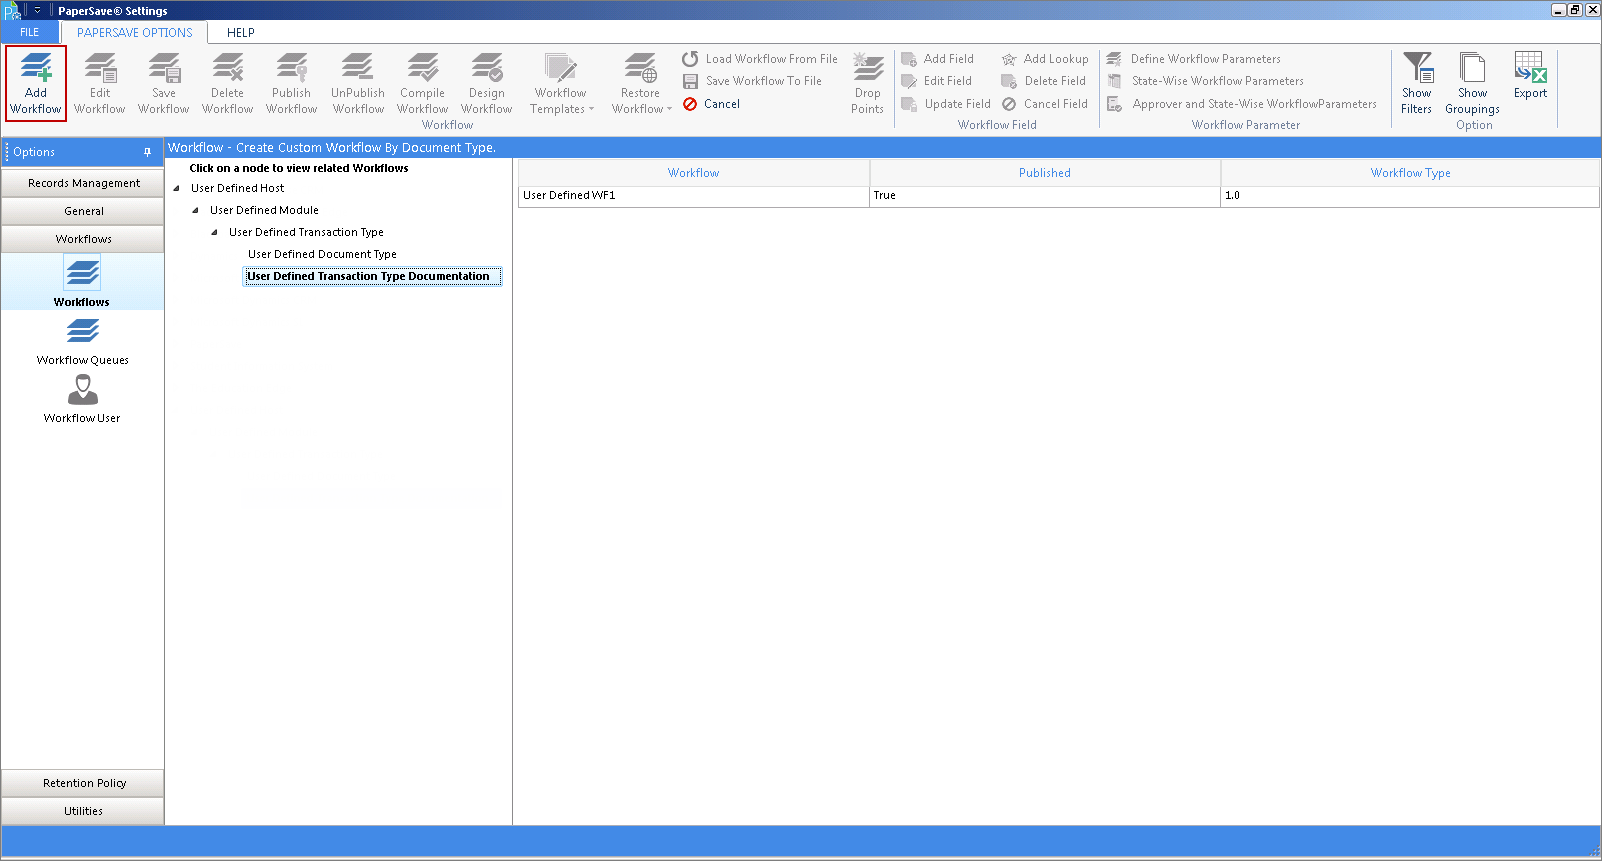
Task: Switch to the HELP ribbon tab
Action: point(241,32)
